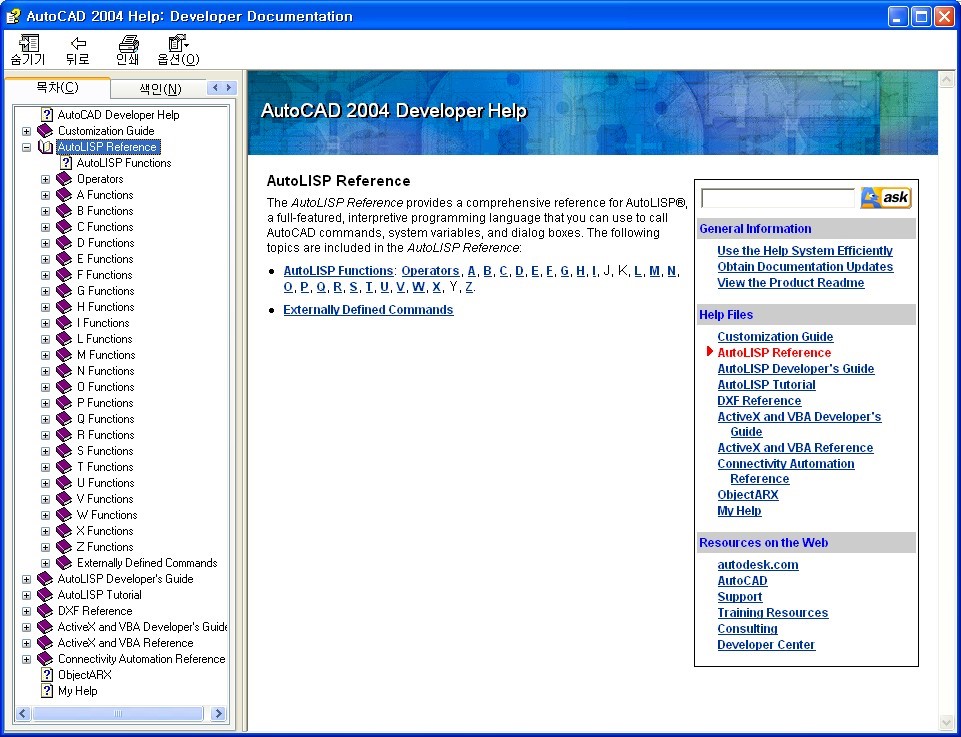Expand the B Functions node

[x=45, y=211]
